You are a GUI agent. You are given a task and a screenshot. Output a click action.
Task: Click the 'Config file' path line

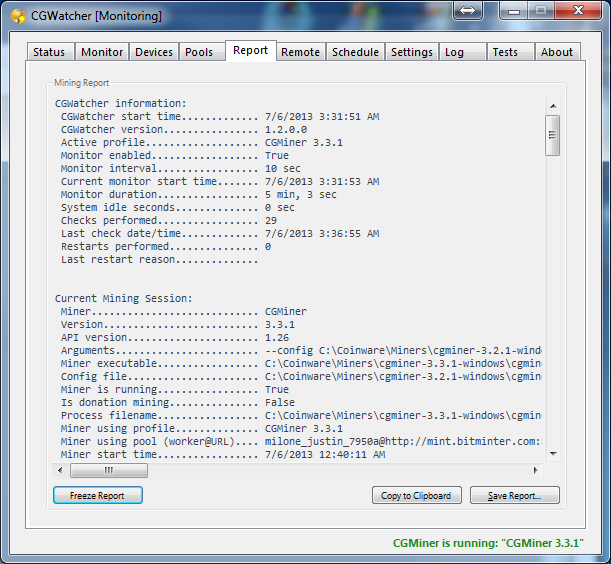point(301,377)
